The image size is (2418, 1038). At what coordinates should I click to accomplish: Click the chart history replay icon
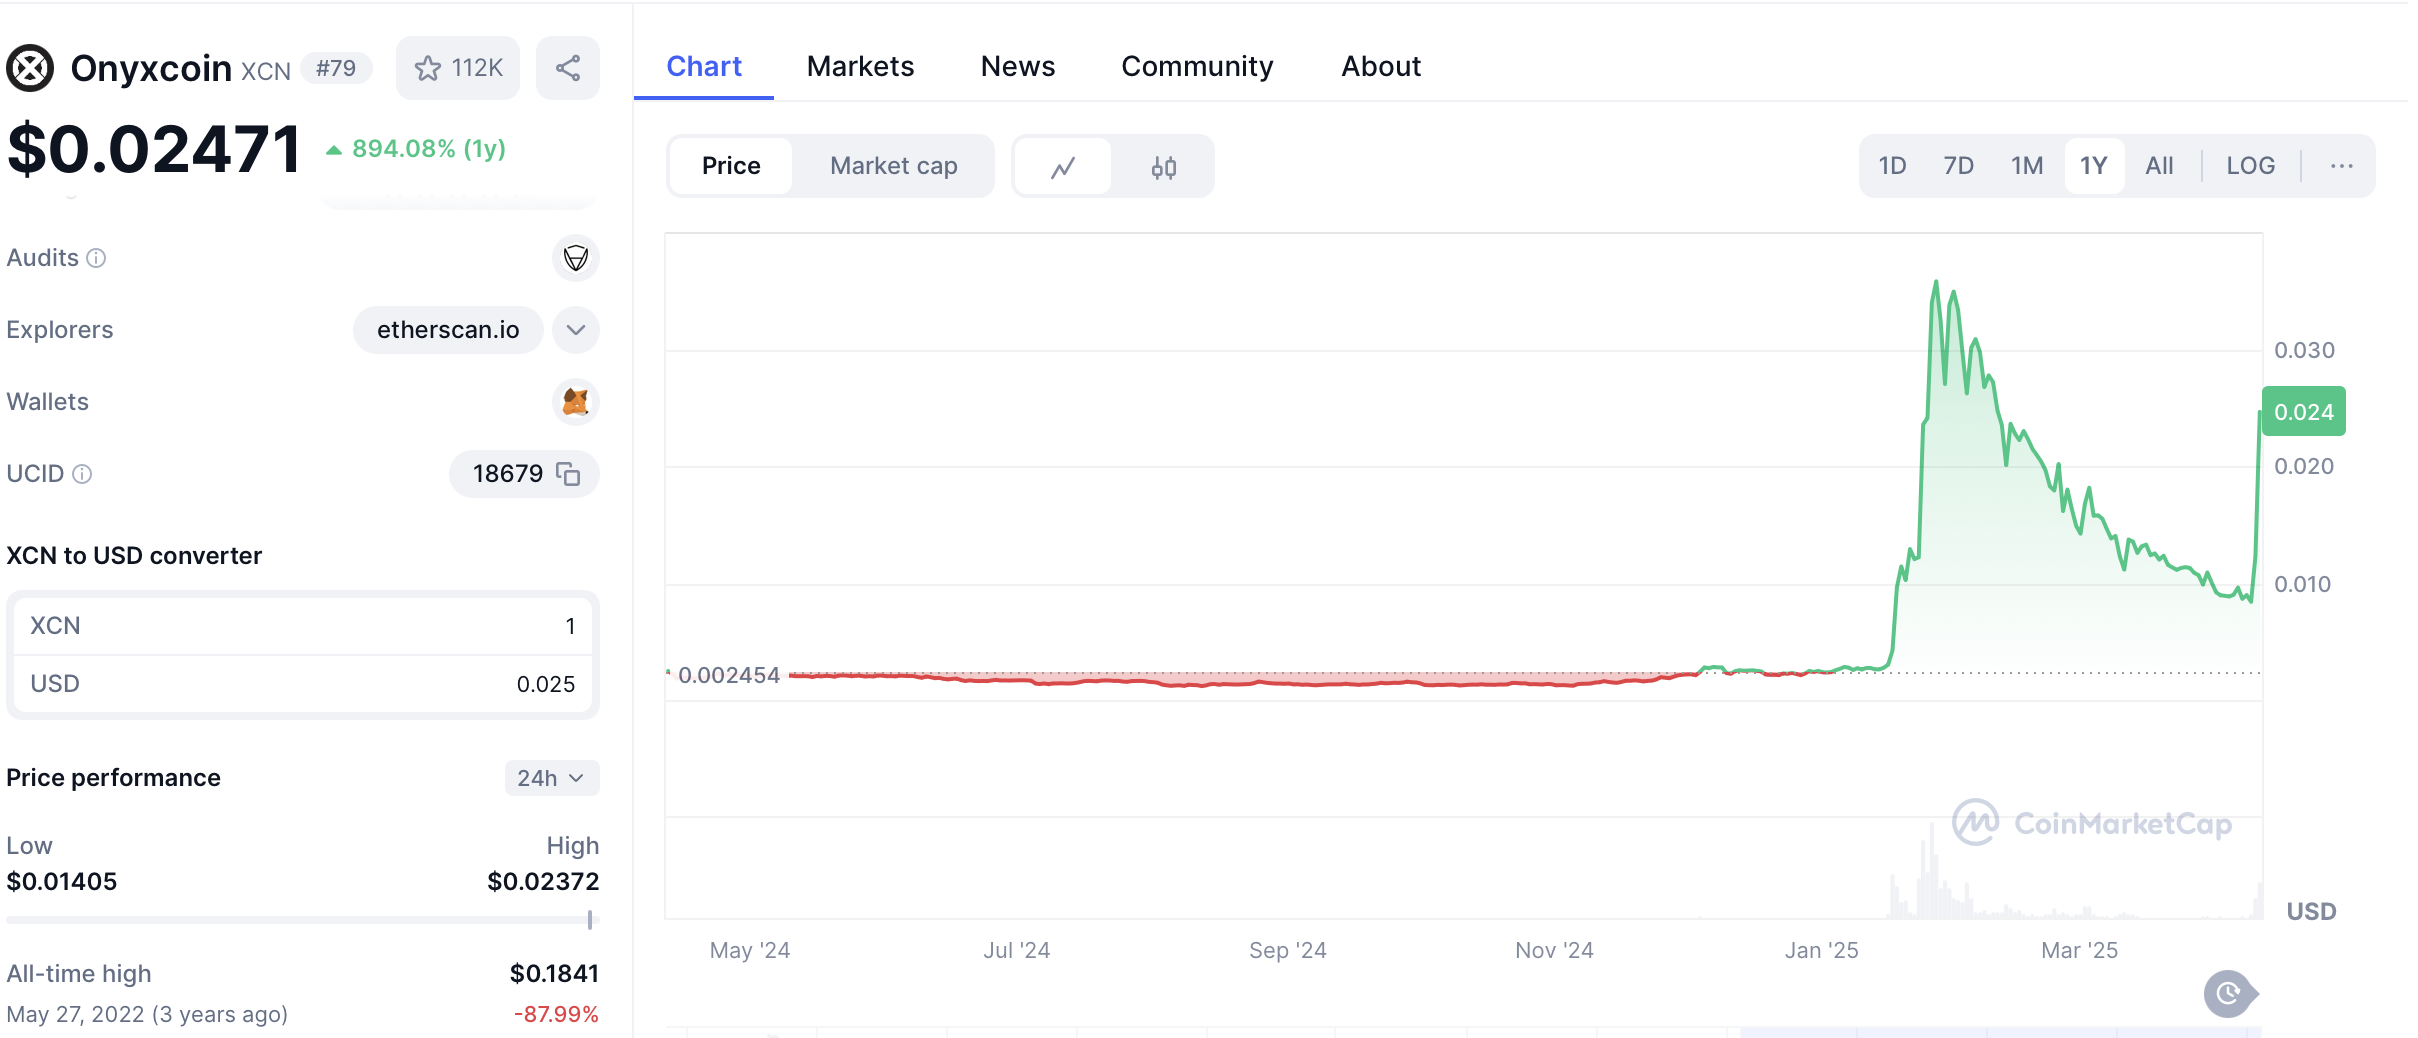click(x=2229, y=993)
